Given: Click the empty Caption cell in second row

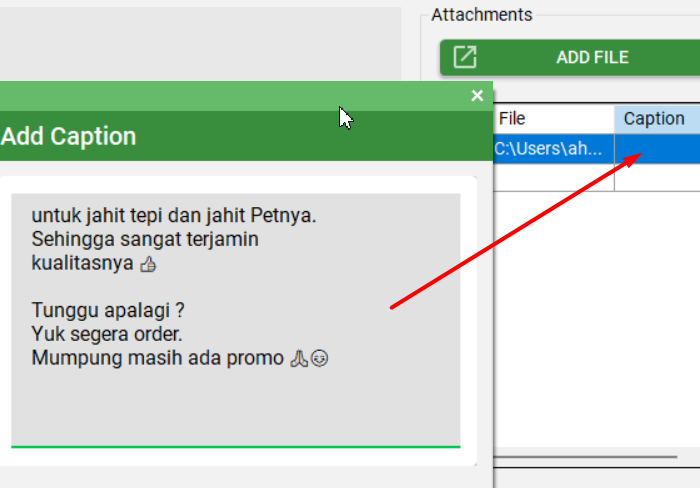Looking at the screenshot, I should [x=657, y=178].
